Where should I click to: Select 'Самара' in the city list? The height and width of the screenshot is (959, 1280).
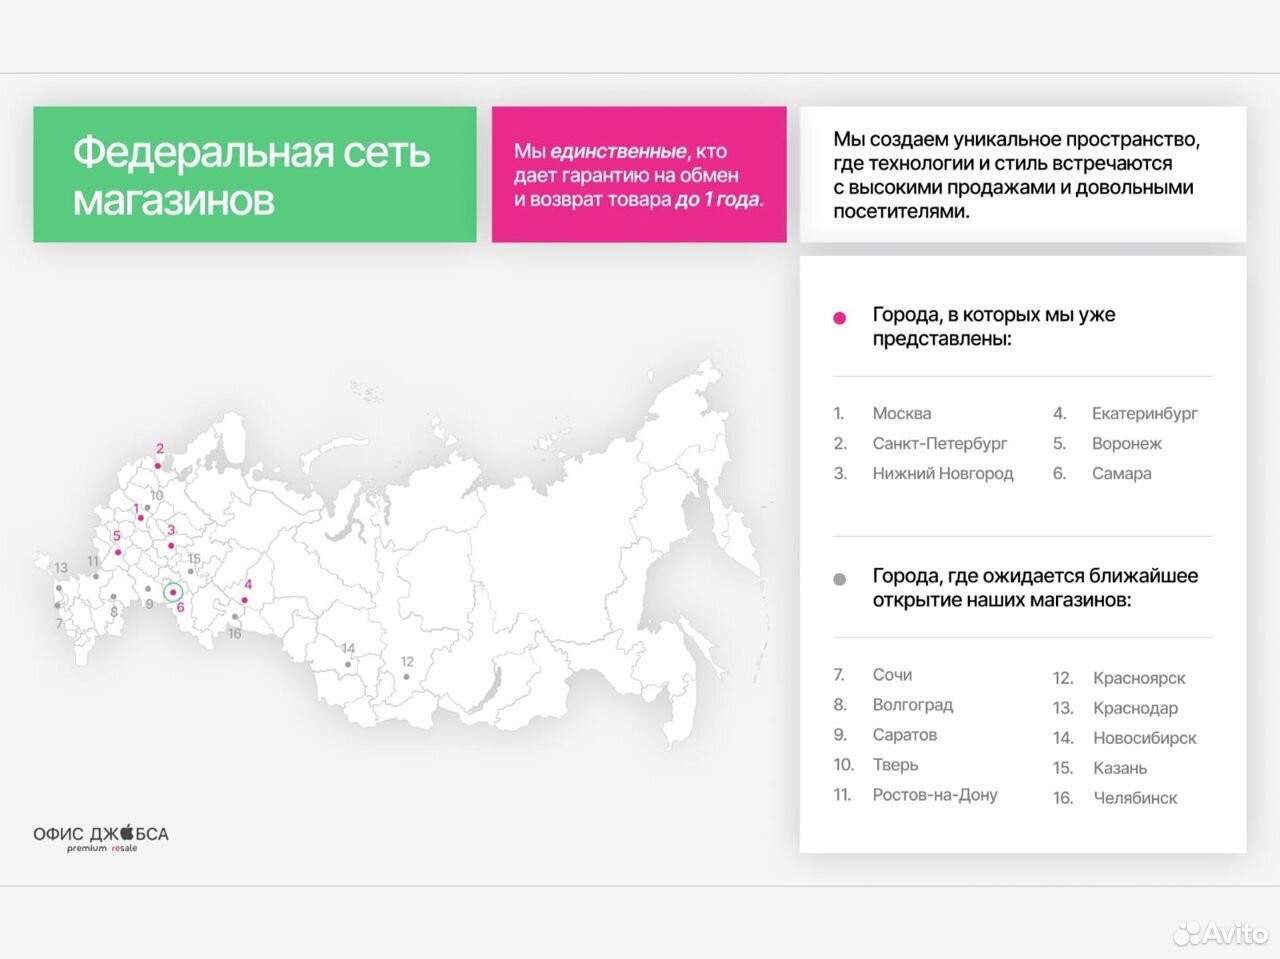pyautogui.click(x=1122, y=473)
